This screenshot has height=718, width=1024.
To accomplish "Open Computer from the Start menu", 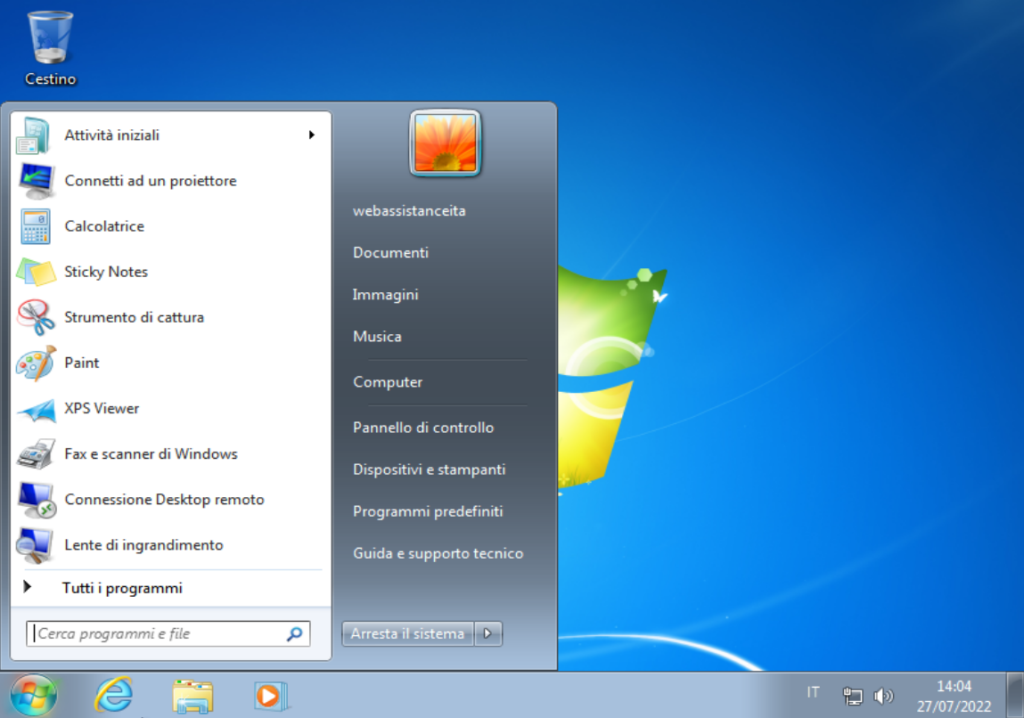I will coord(387,382).
